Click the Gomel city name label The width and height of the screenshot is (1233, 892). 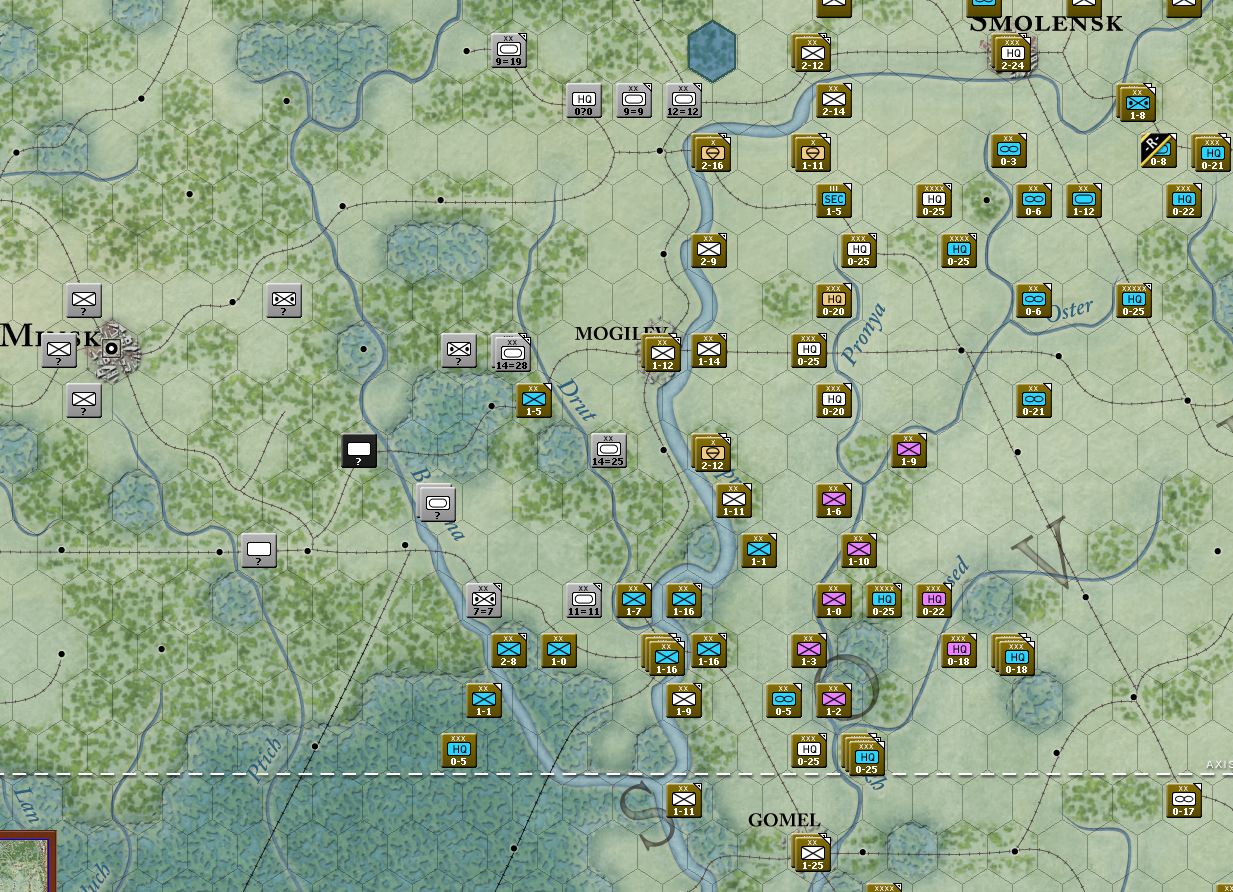pyautogui.click(x=784, y=820)
